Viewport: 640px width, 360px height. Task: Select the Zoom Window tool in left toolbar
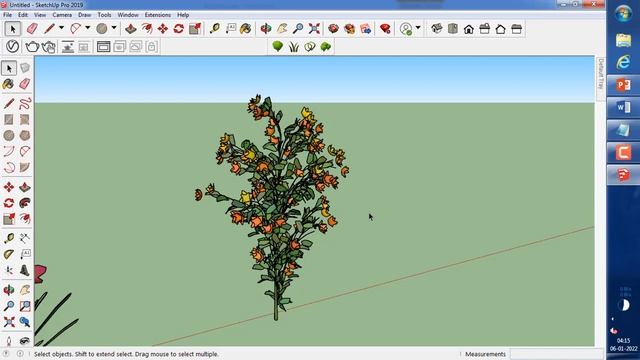(x=25, y=306)
